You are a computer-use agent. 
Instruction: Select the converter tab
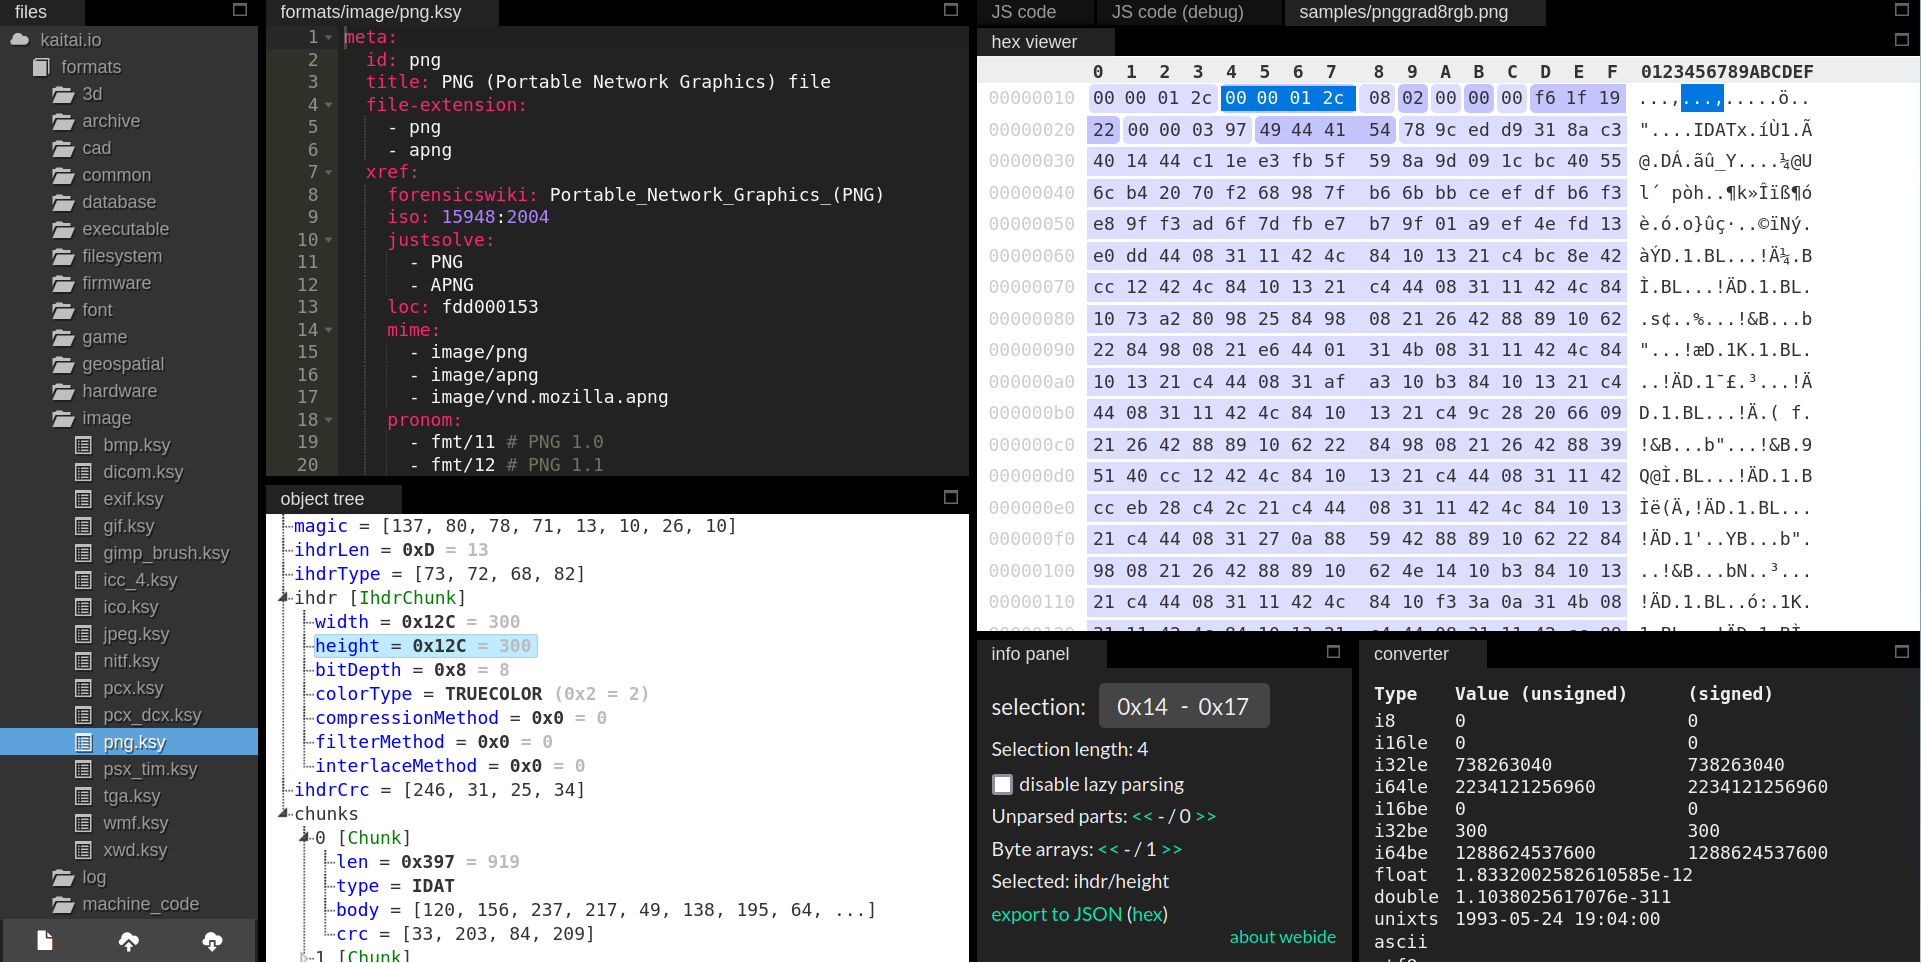1411,654
